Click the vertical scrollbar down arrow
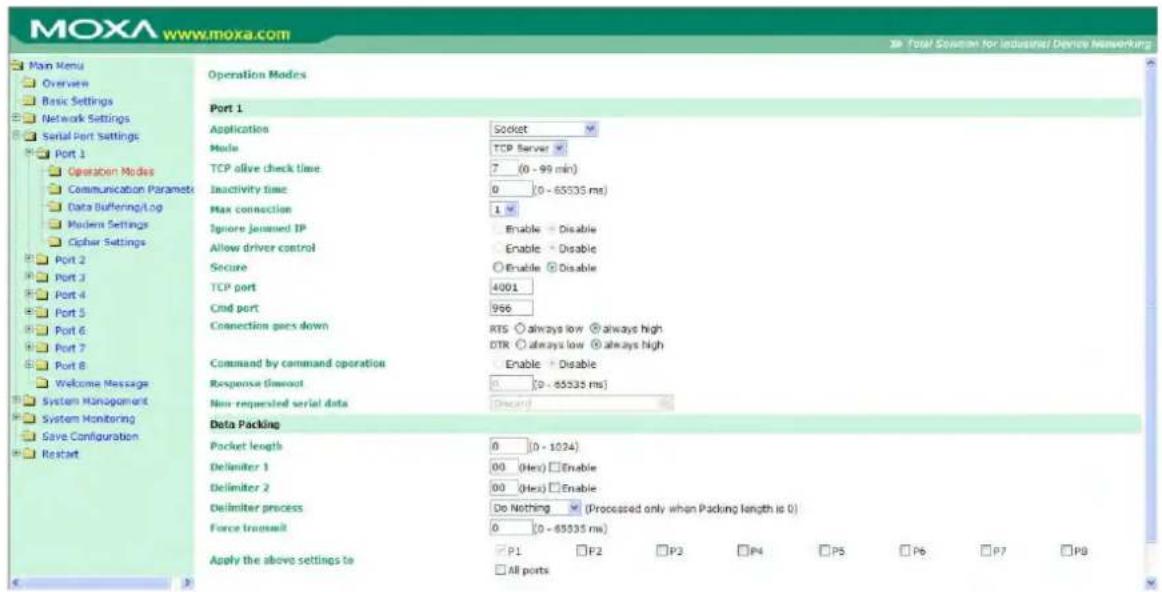The image size is (1162, 592). (x=1150, y=582)
